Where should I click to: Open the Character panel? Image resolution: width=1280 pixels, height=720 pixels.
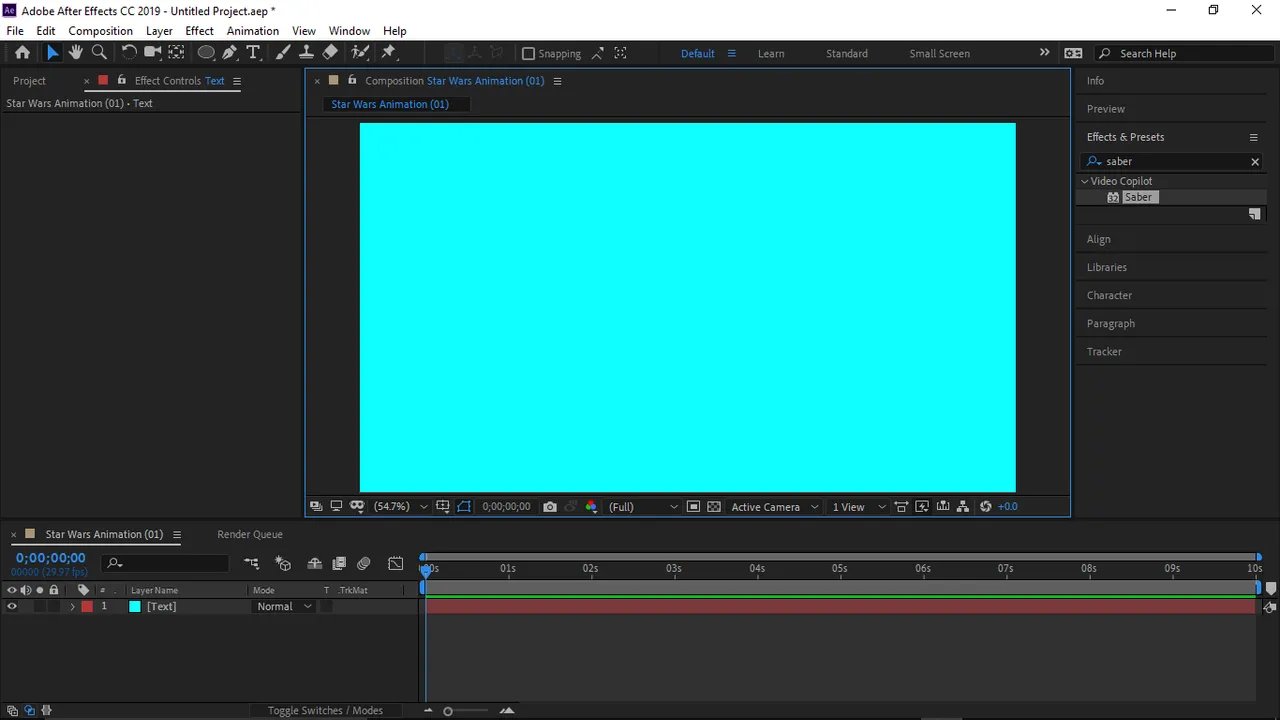[x=1109, y=295]
